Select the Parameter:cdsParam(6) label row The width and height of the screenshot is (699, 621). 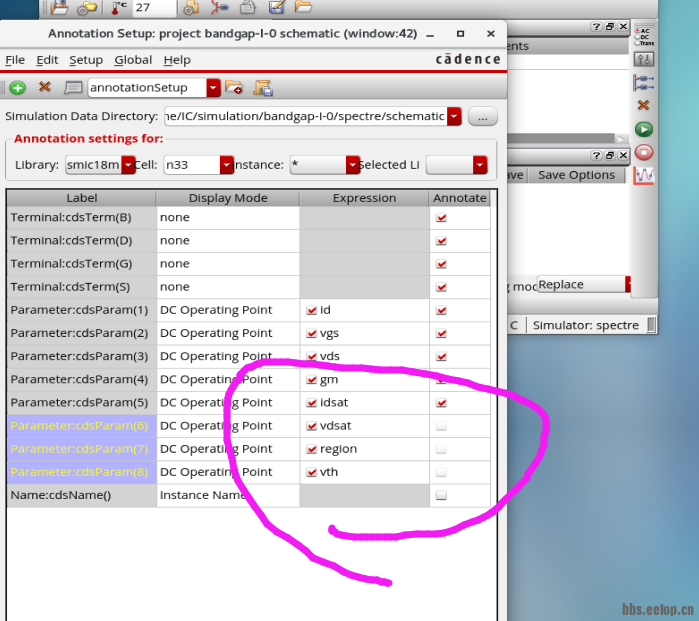pyautogui.click(x=82, y=426)
